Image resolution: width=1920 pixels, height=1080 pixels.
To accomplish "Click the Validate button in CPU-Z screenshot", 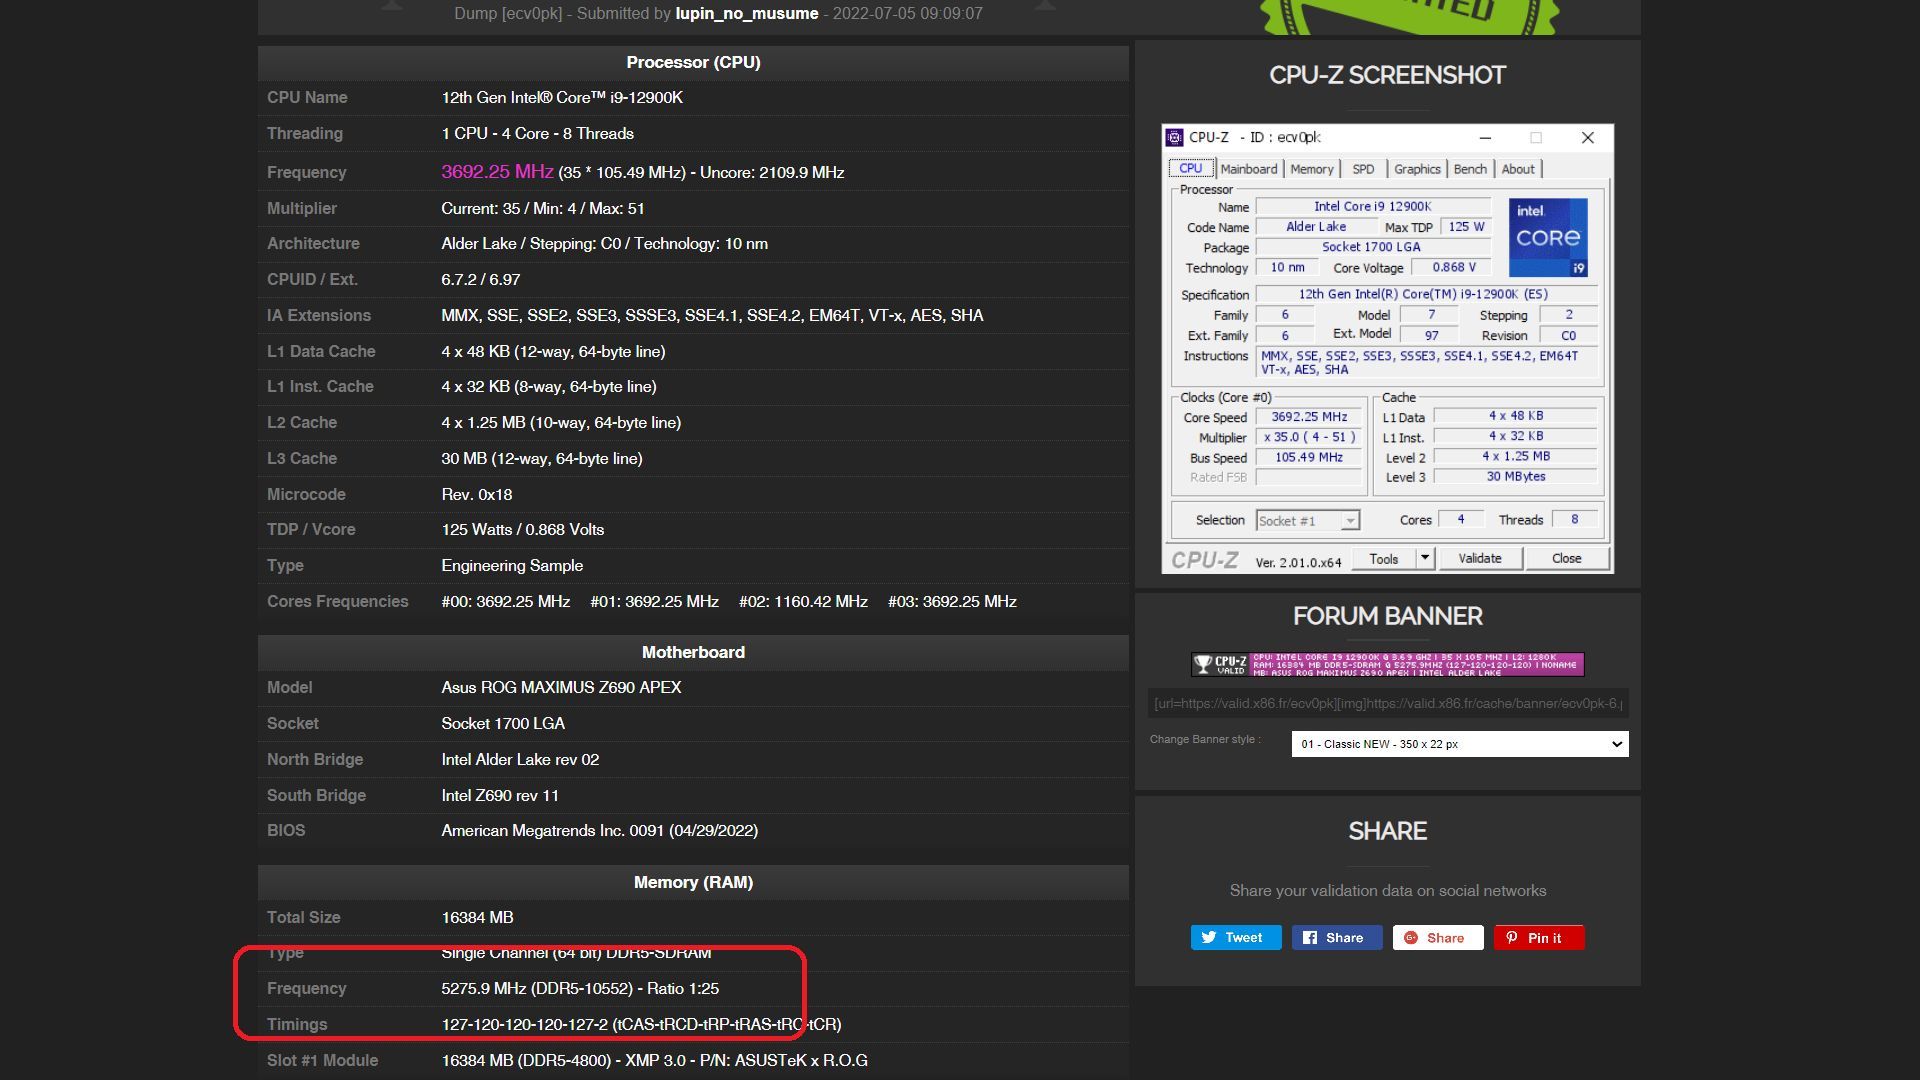I will click(1480, 558).
